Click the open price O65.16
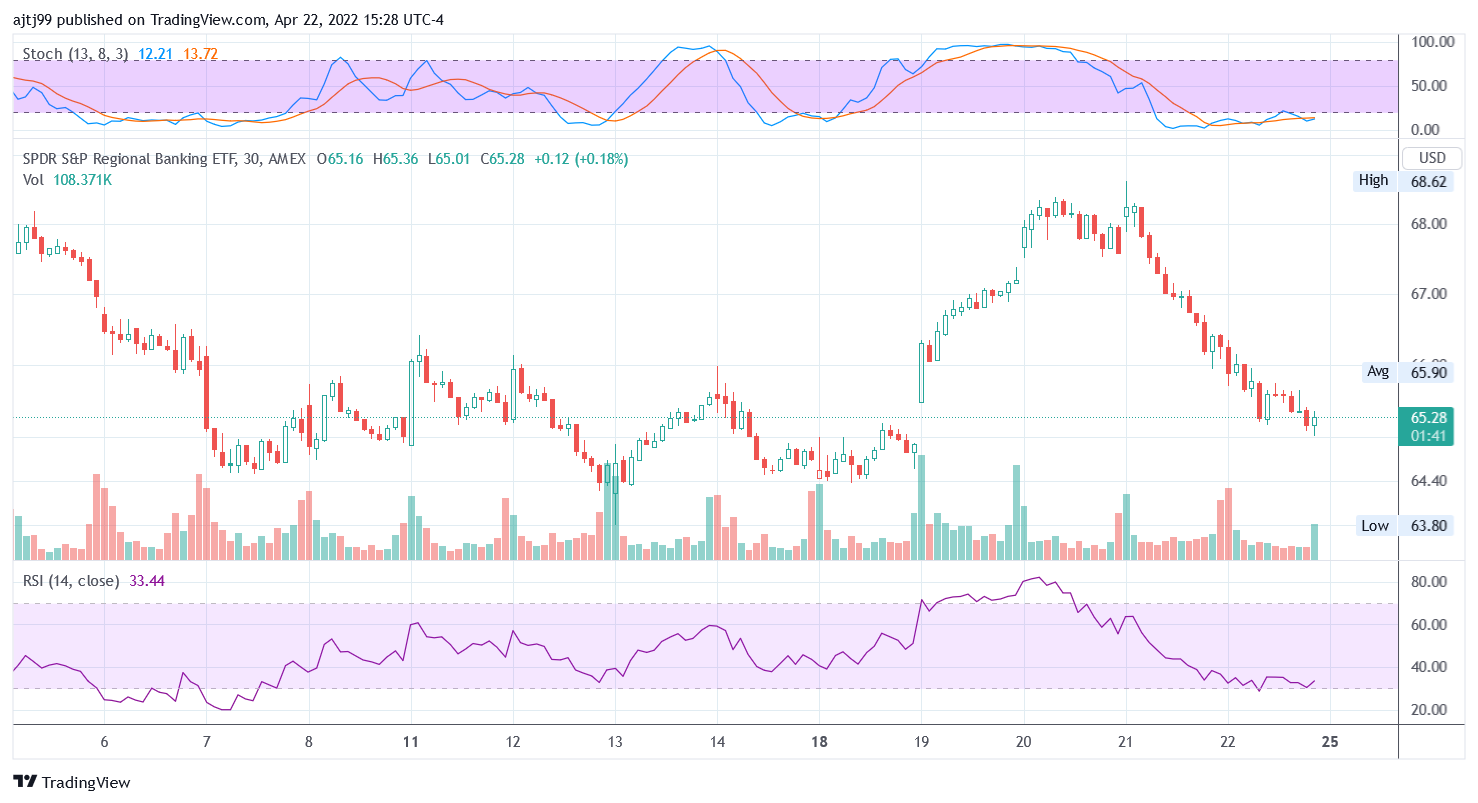 (340, 158)
